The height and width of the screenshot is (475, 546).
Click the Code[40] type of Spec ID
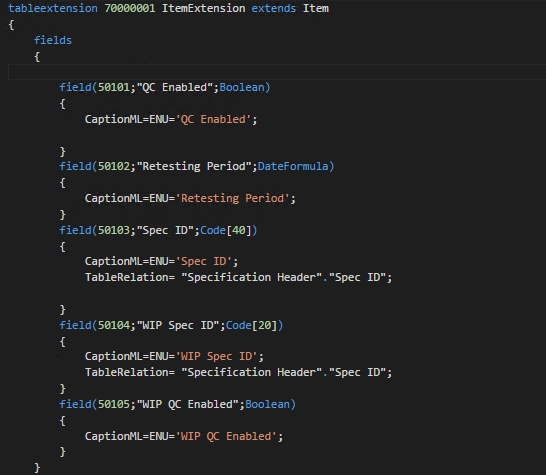pos(226,230)
